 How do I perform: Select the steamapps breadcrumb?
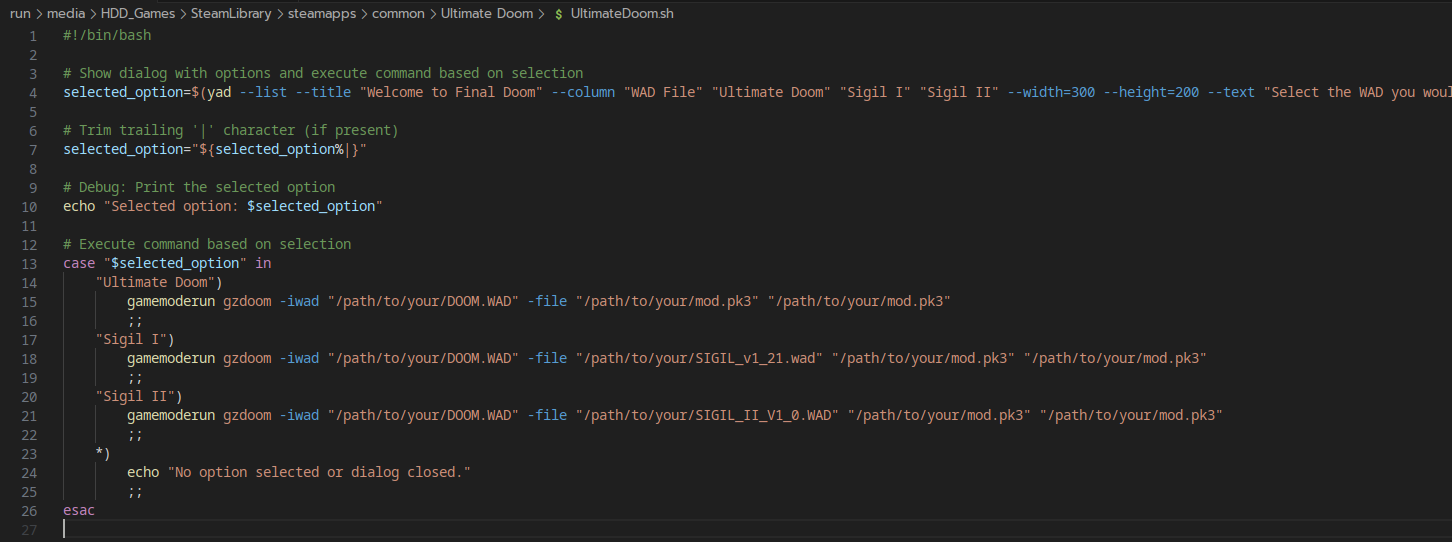pos(321,14)
